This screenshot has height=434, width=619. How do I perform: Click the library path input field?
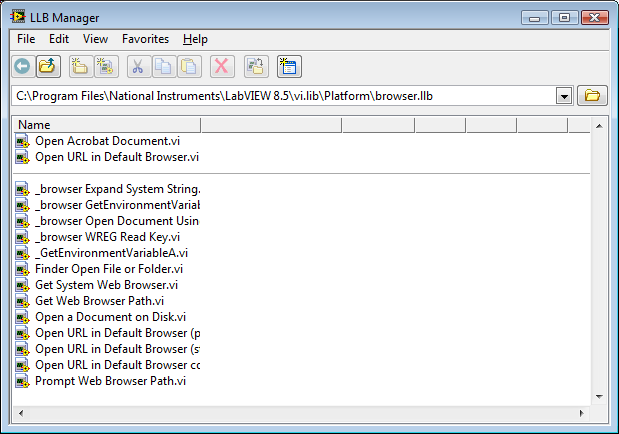pos(283,96)
